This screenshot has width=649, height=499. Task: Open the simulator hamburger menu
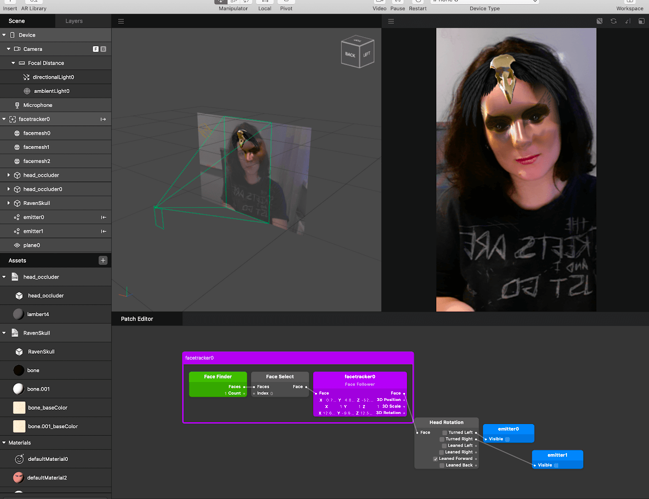tap(391, 22)
